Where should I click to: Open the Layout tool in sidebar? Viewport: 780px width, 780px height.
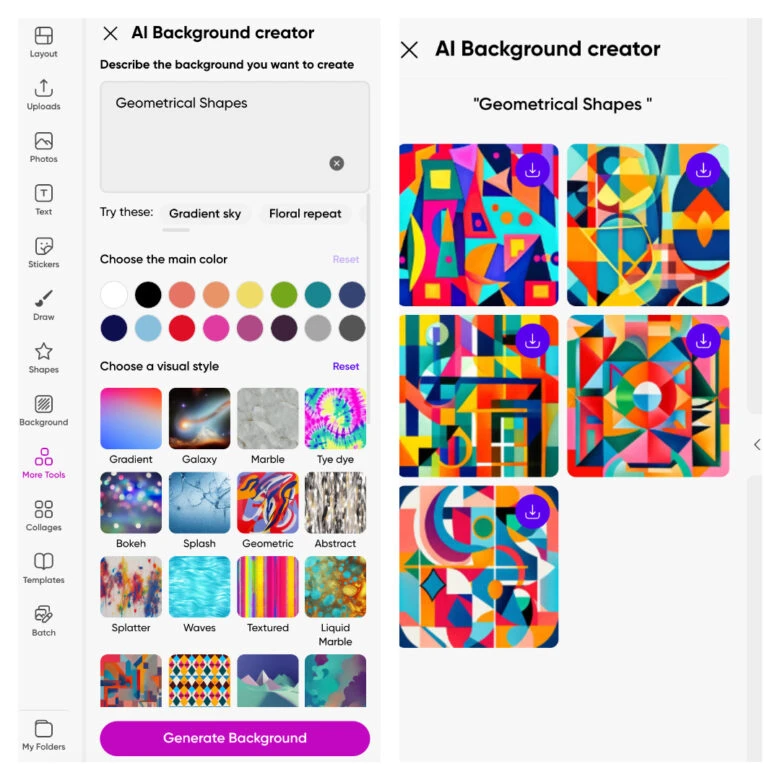[x=43, y=42]
